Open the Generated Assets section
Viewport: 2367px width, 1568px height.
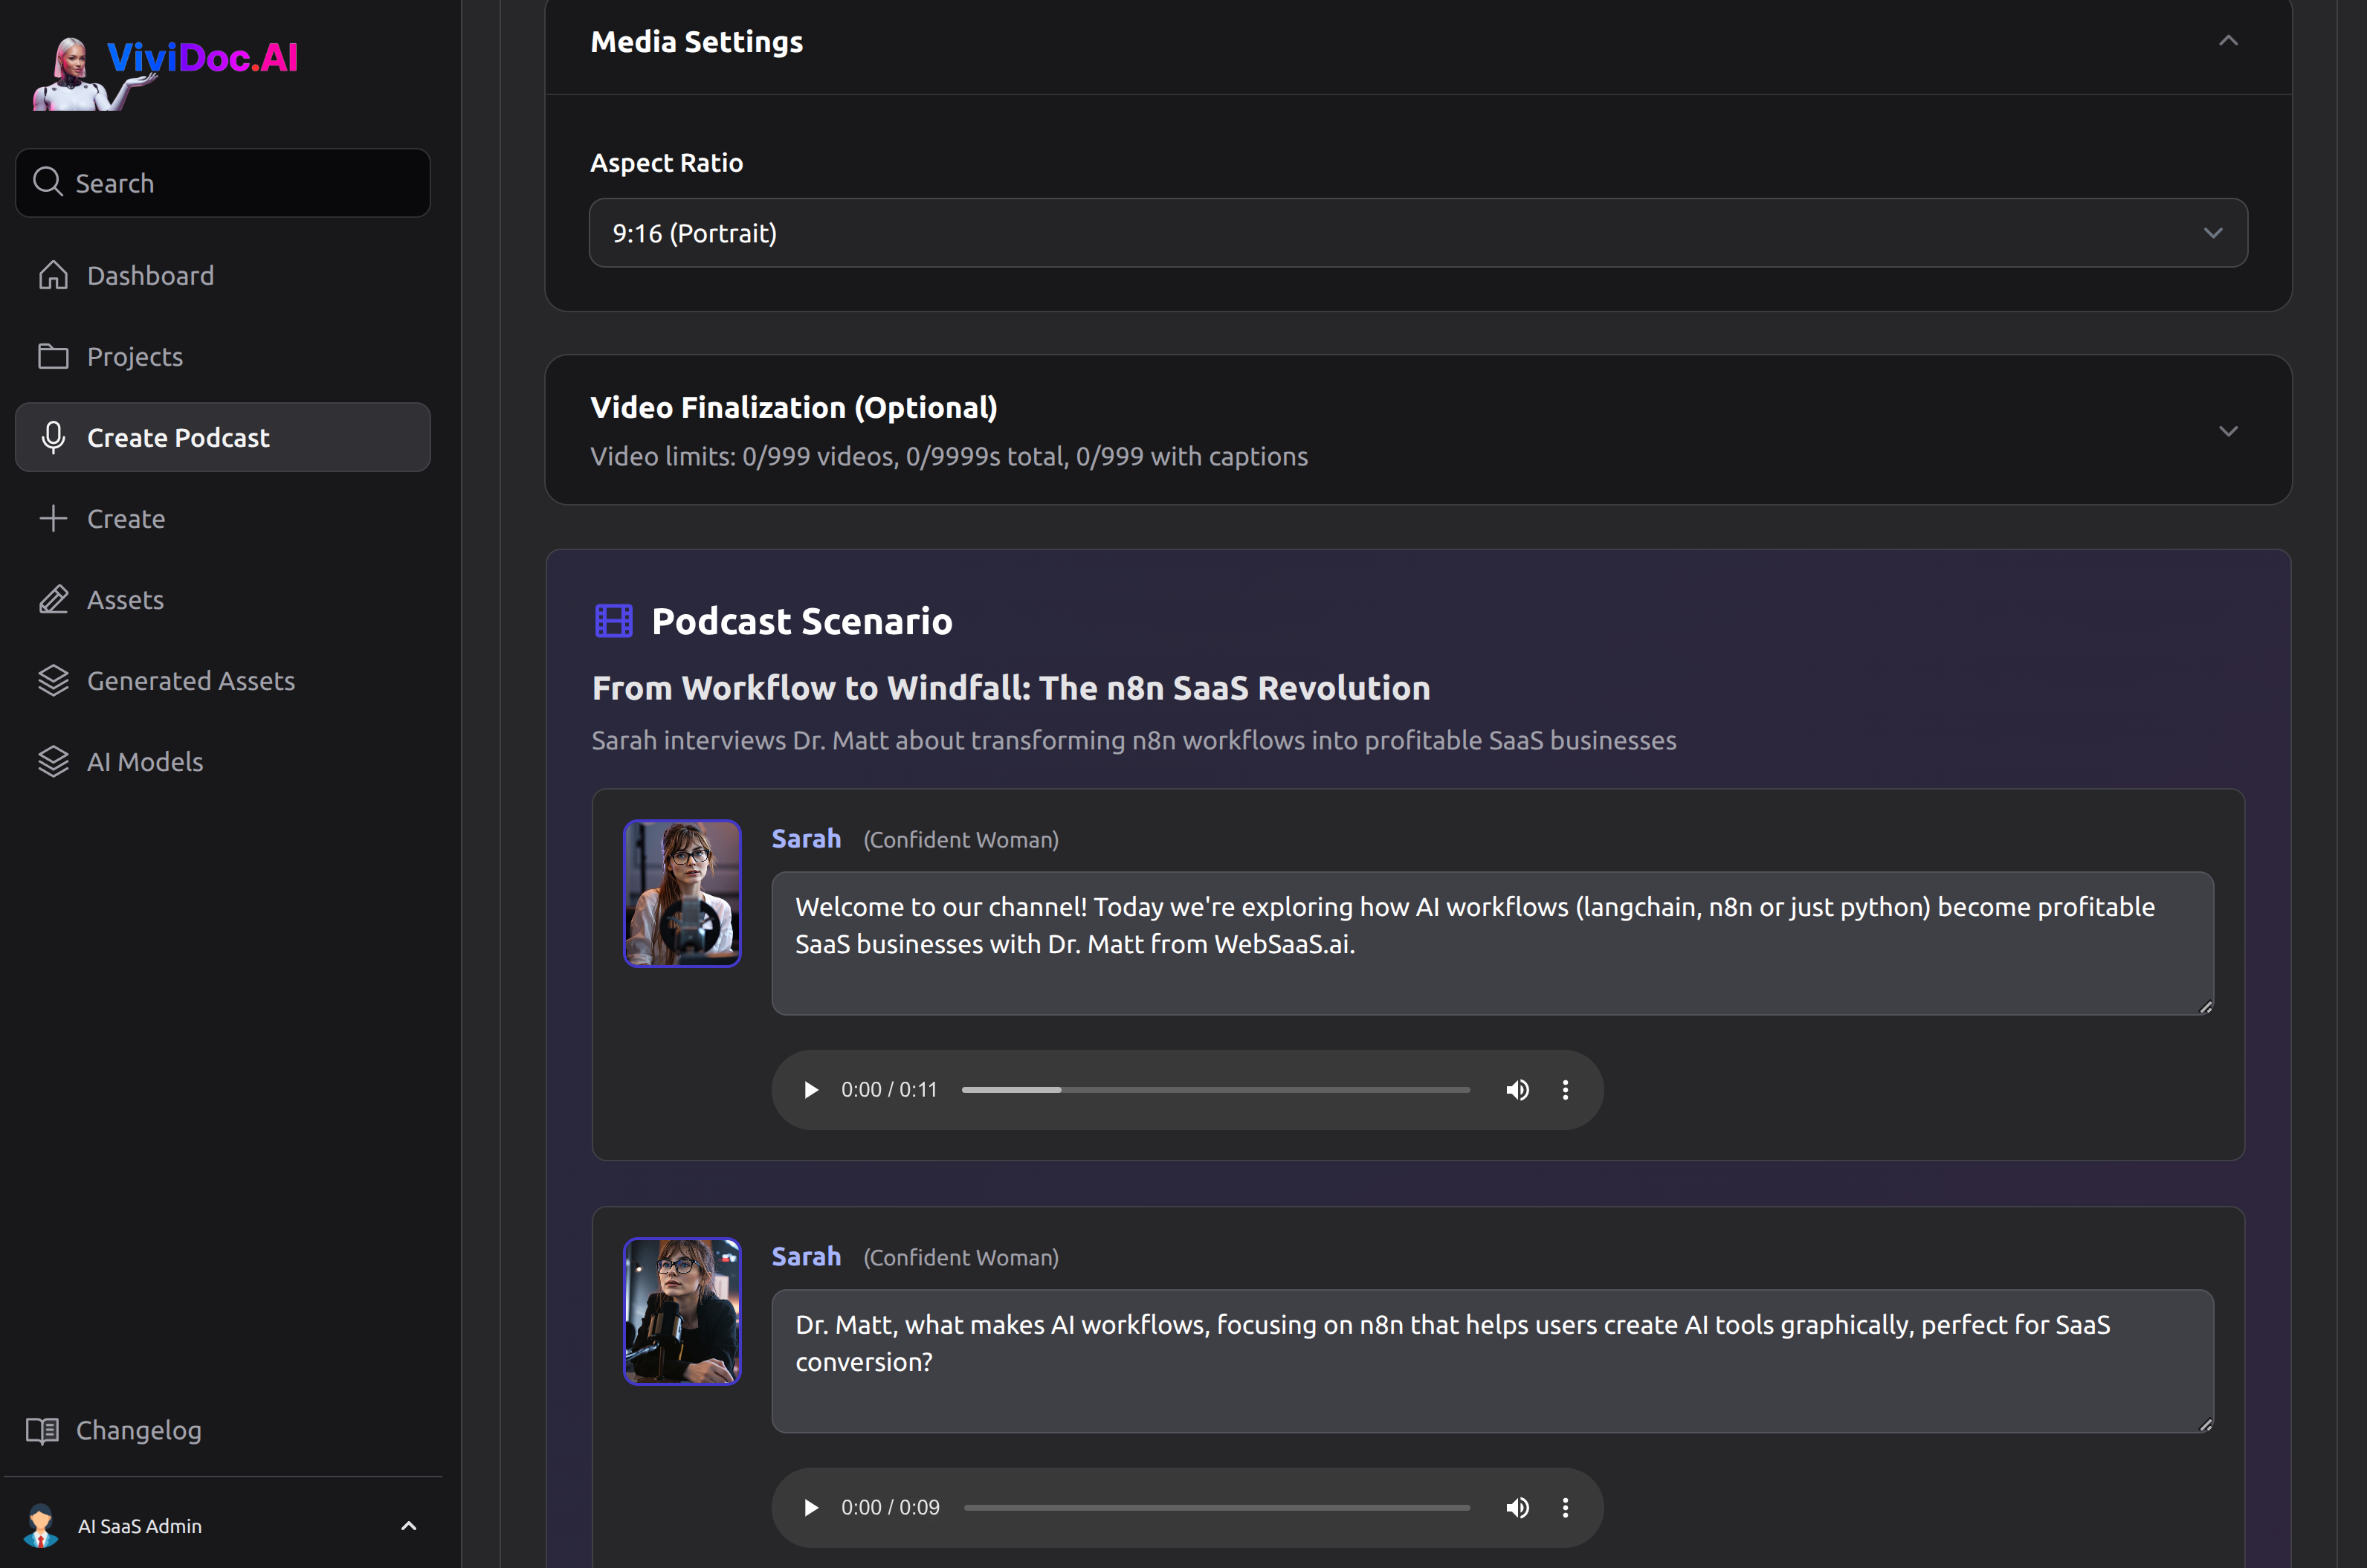pos(190,680)
